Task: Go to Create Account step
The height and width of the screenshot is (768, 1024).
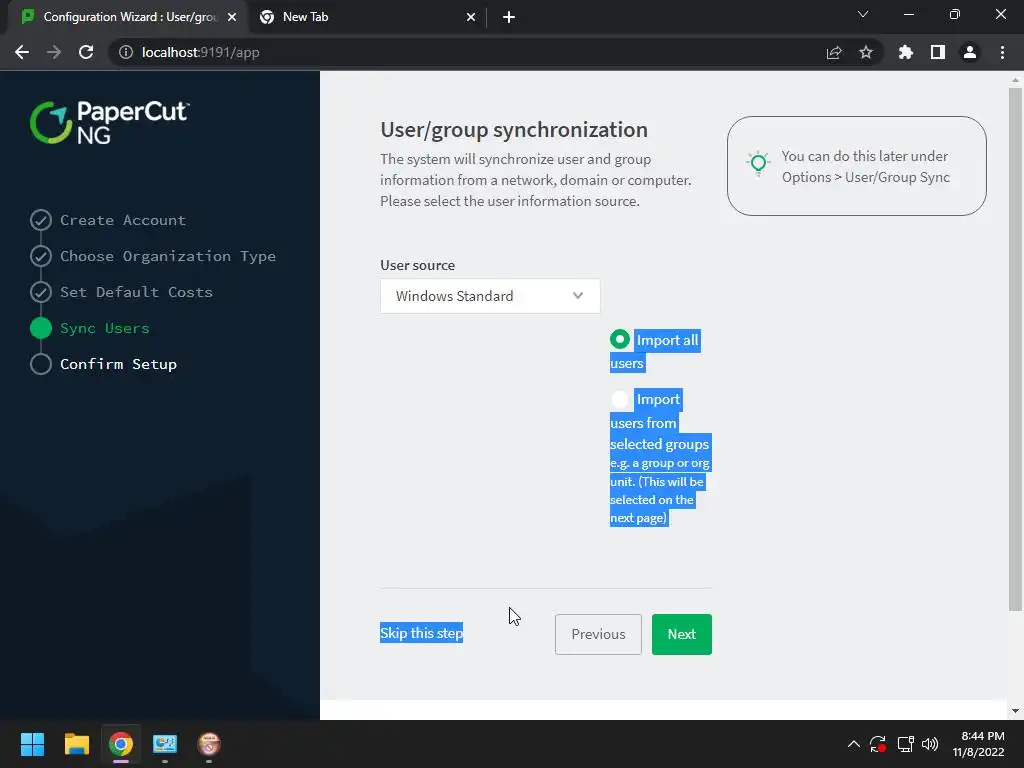Action: 123,220
